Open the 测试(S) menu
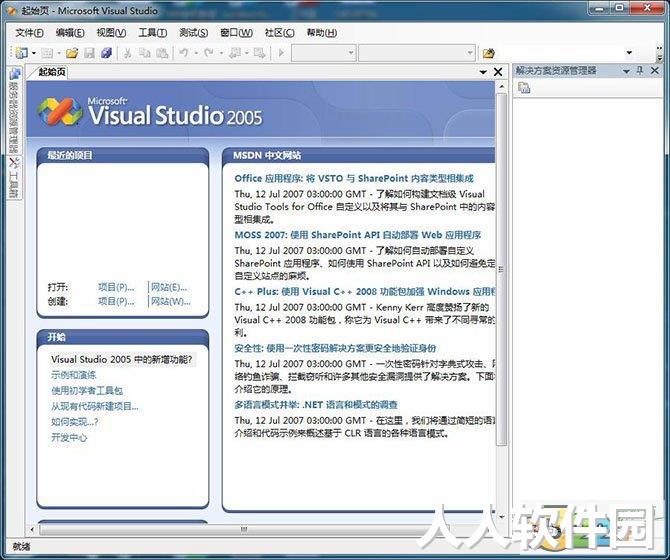This screenshot has width=670, height=560. pyautogui.click(x=194, y=33)
